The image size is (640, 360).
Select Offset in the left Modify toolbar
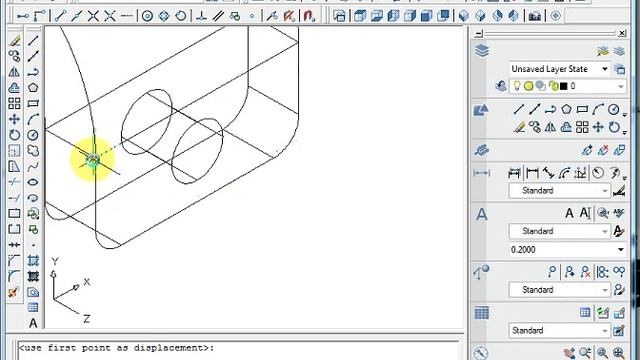click(x=14, y=88)
